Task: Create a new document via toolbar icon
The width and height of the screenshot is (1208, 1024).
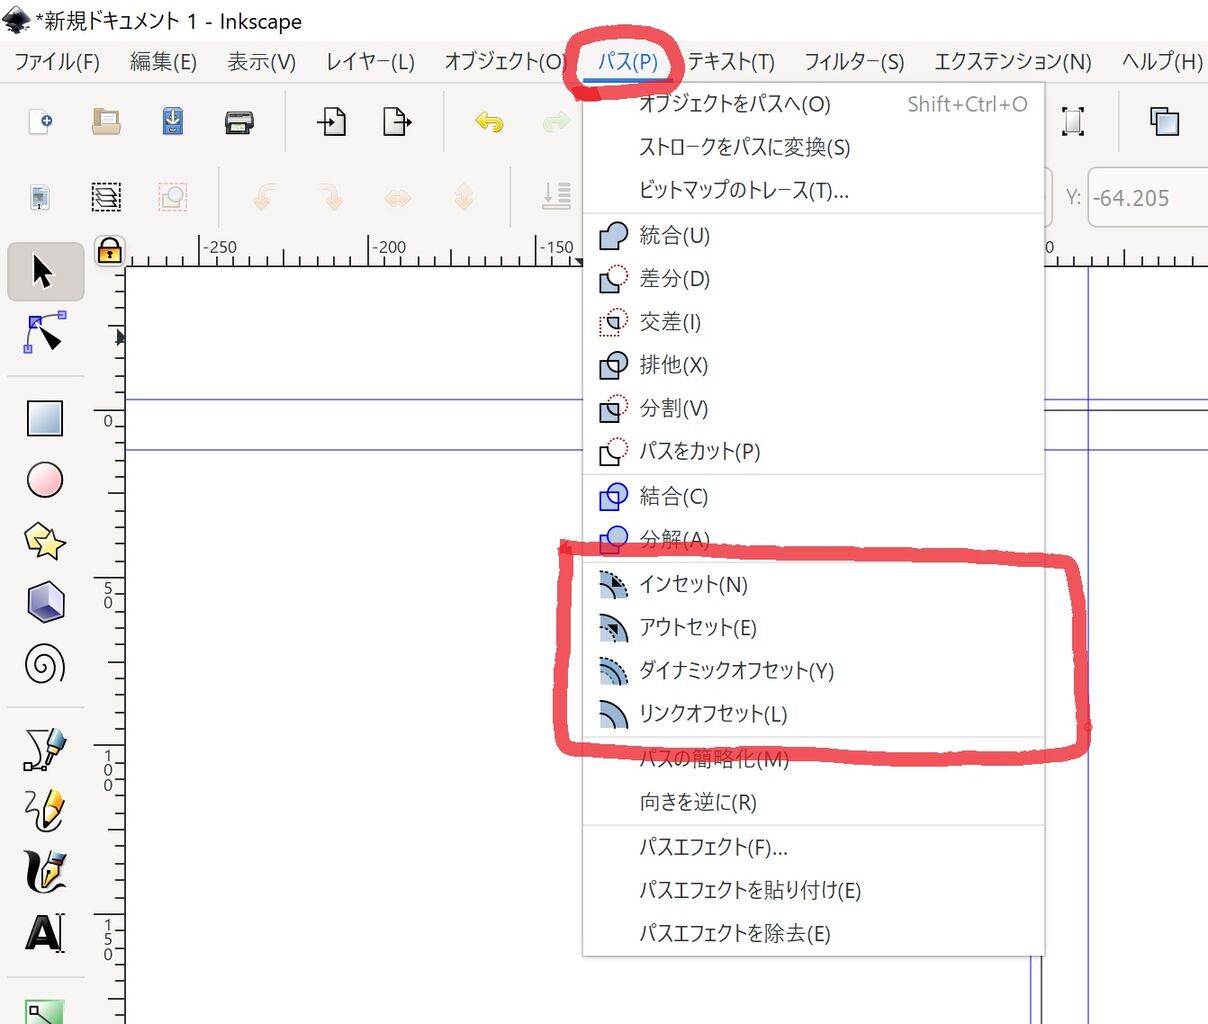Action: [x=38, y=121]
